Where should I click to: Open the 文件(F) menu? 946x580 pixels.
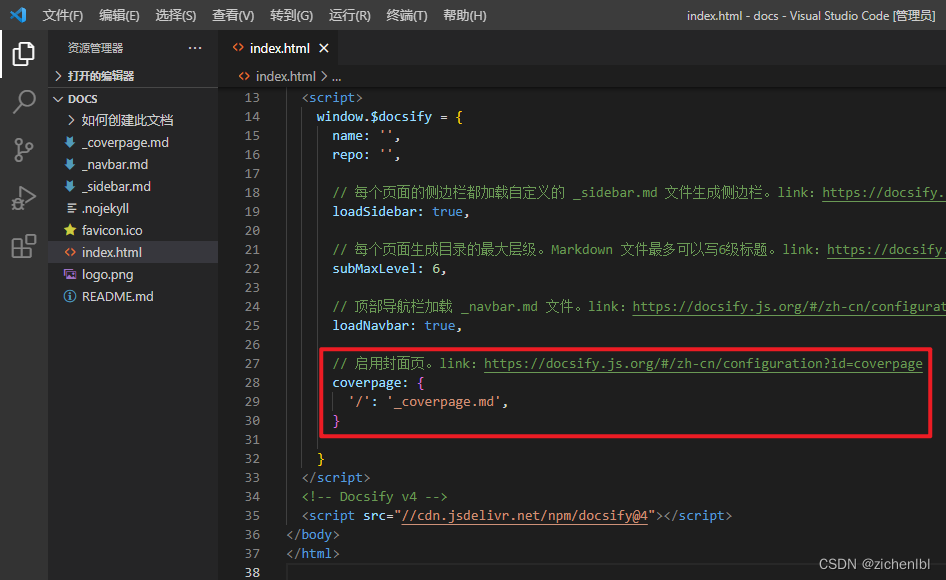pyautogui.click(x=63, y=15)
